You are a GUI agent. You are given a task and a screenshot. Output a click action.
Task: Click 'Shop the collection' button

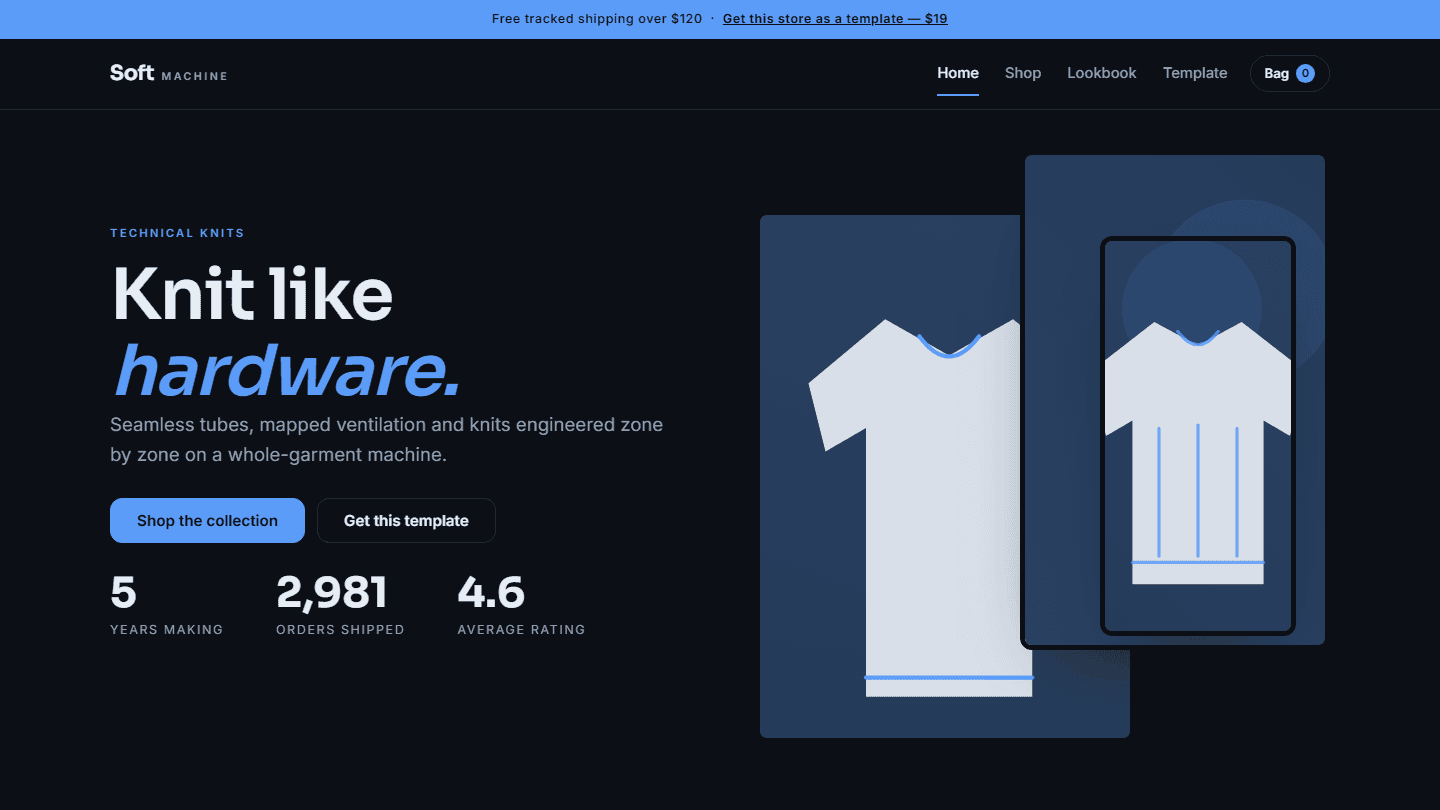[207, 520]
